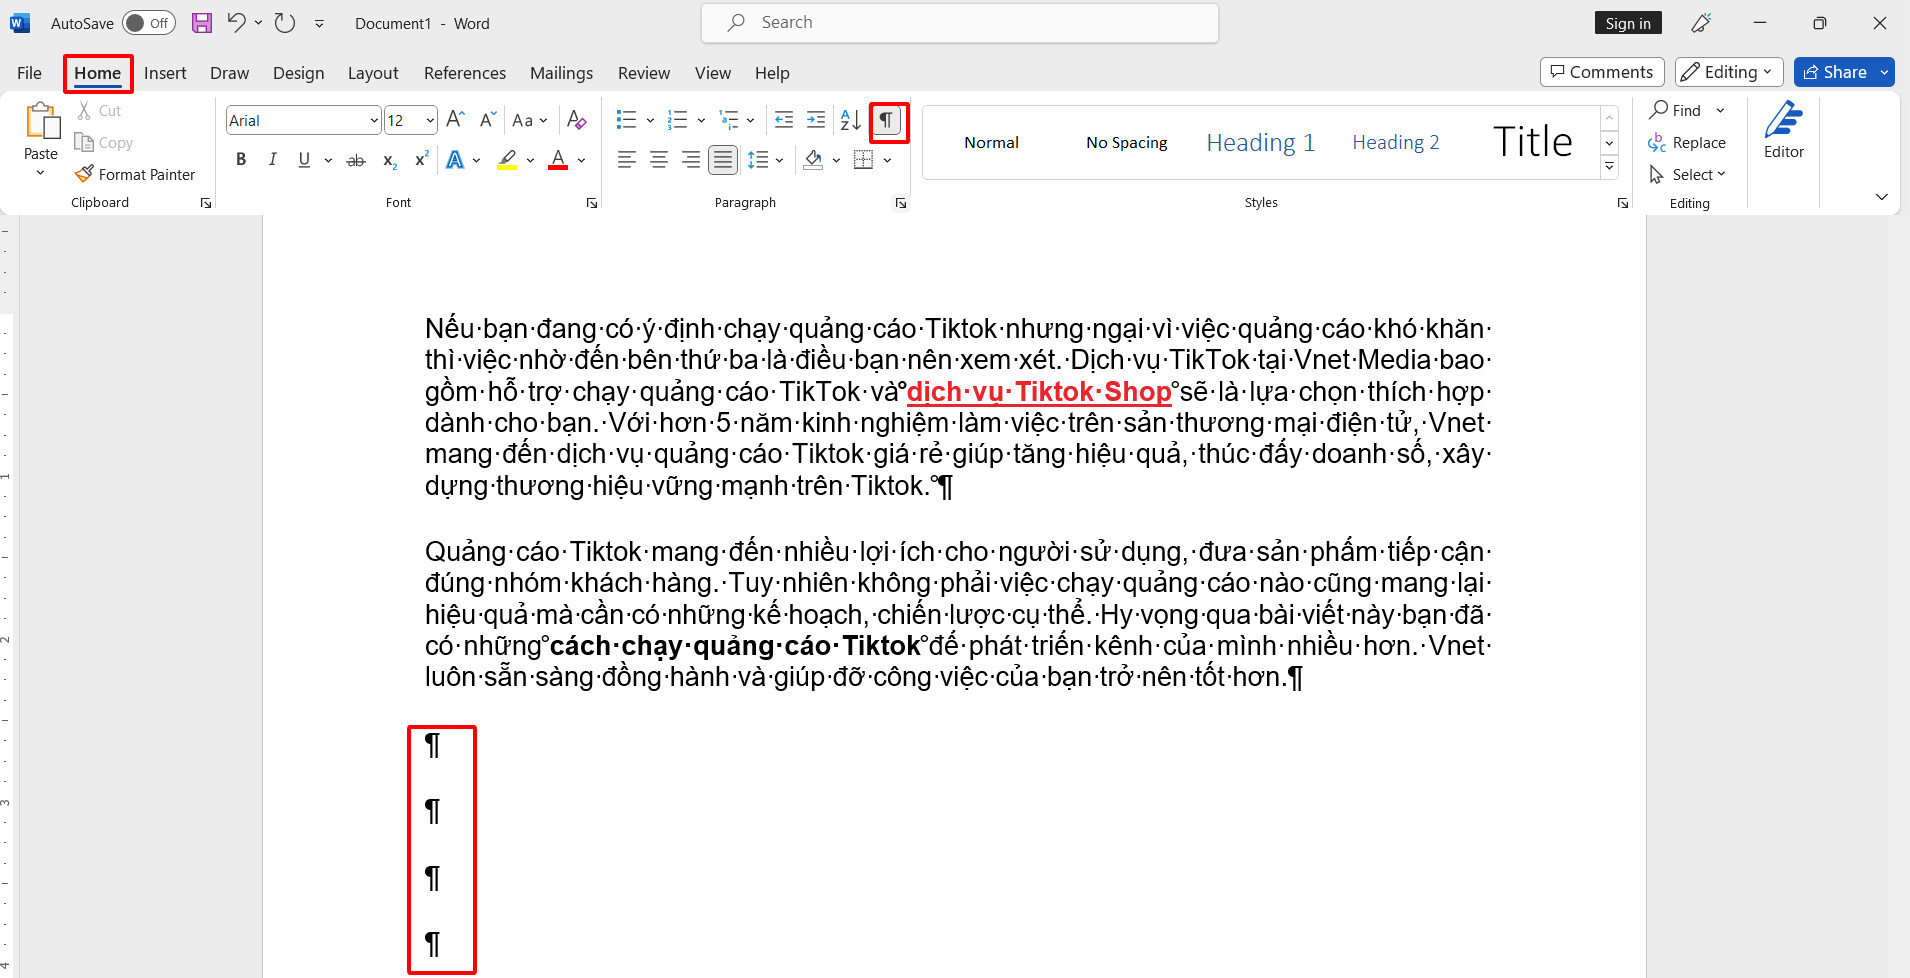Click Numbering list icon
This screenshot has height=978, width=1910.
677,120
